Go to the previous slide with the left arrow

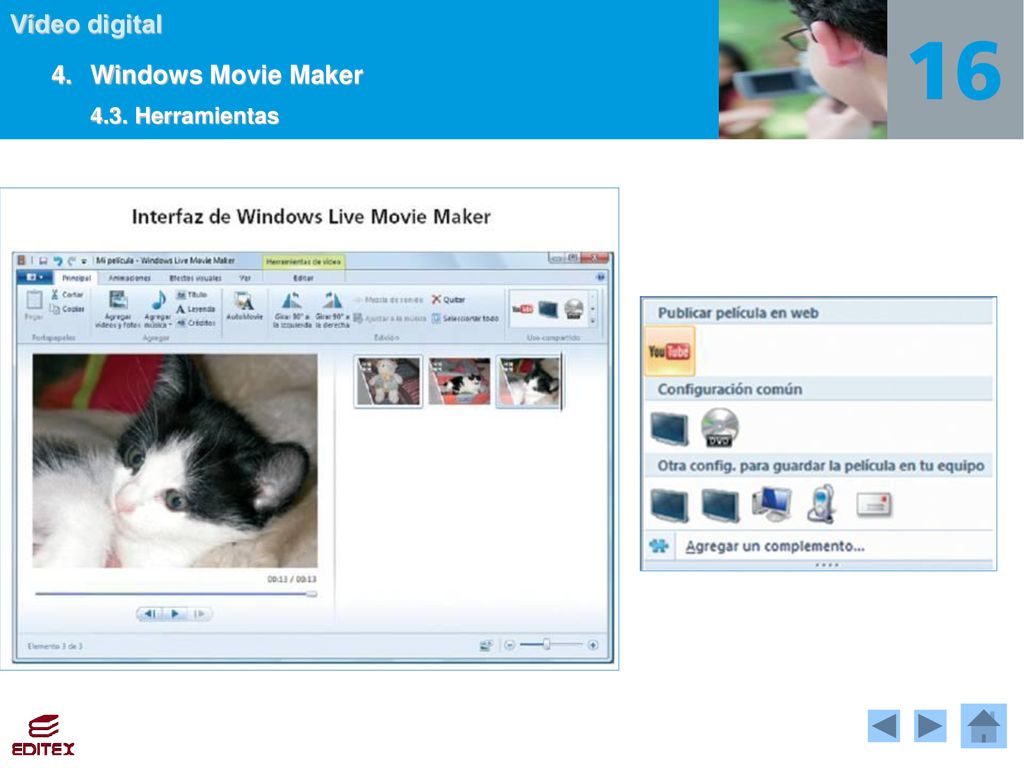(x=884, y=726)
